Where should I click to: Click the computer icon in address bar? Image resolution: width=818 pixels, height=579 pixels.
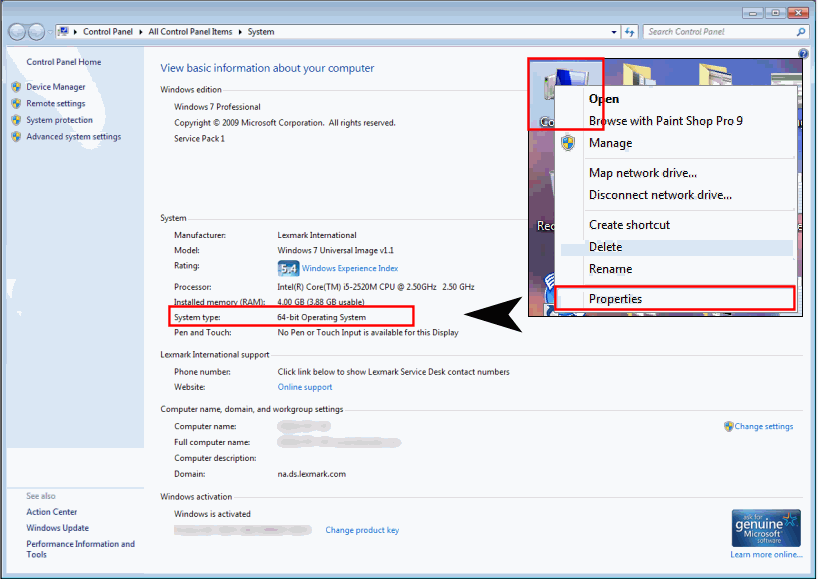tap(63, 31)
